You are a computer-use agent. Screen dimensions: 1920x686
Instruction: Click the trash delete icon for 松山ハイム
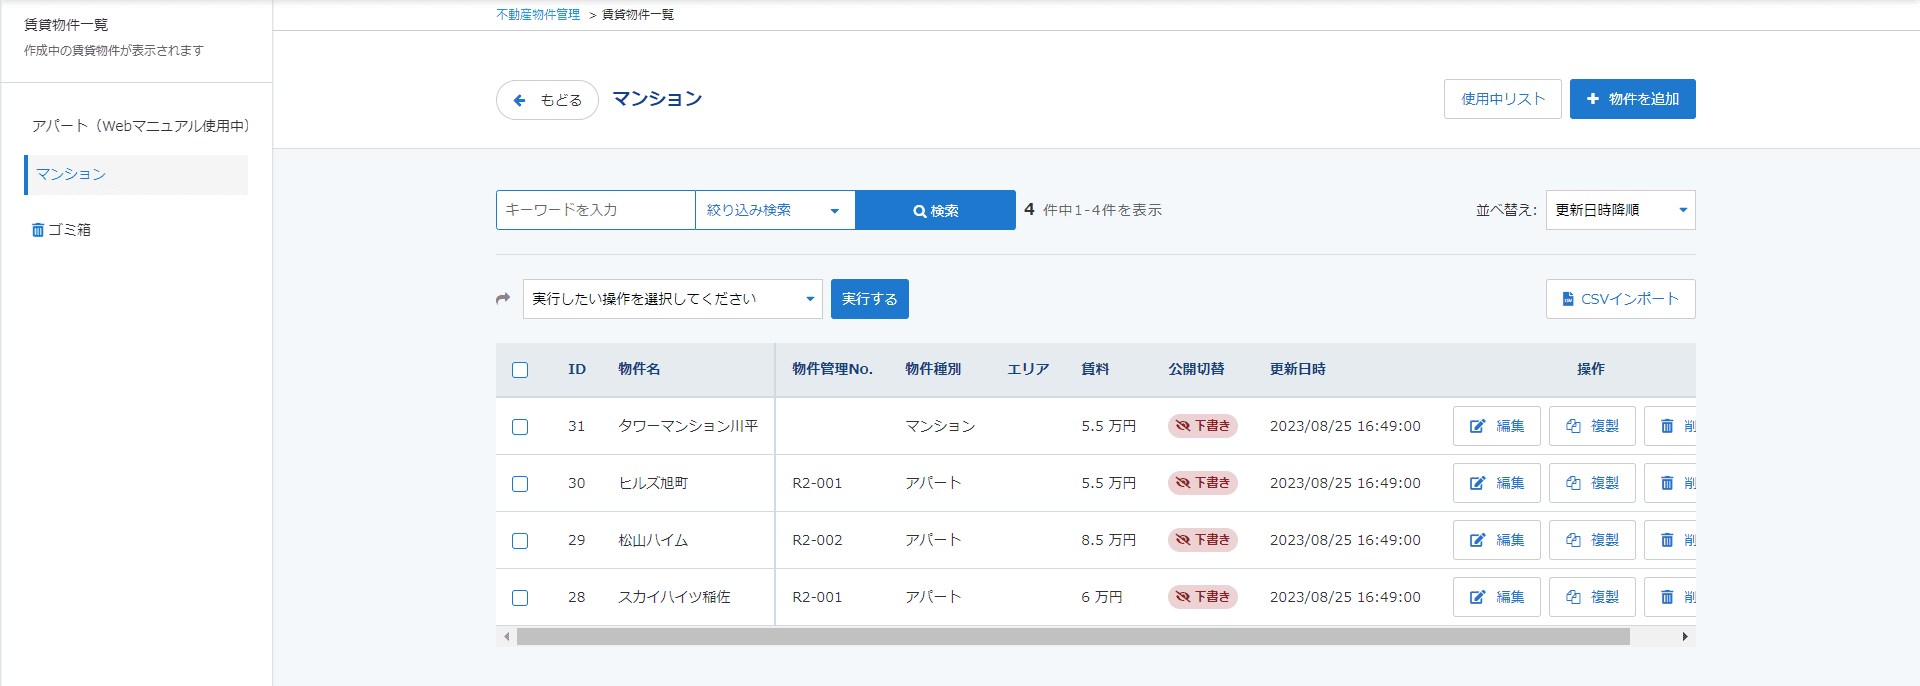pos(1670,540)
